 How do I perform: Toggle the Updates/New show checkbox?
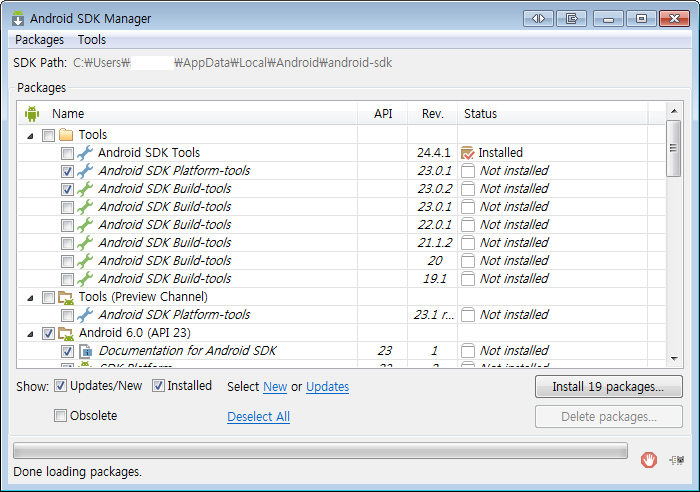click(60, 386)
